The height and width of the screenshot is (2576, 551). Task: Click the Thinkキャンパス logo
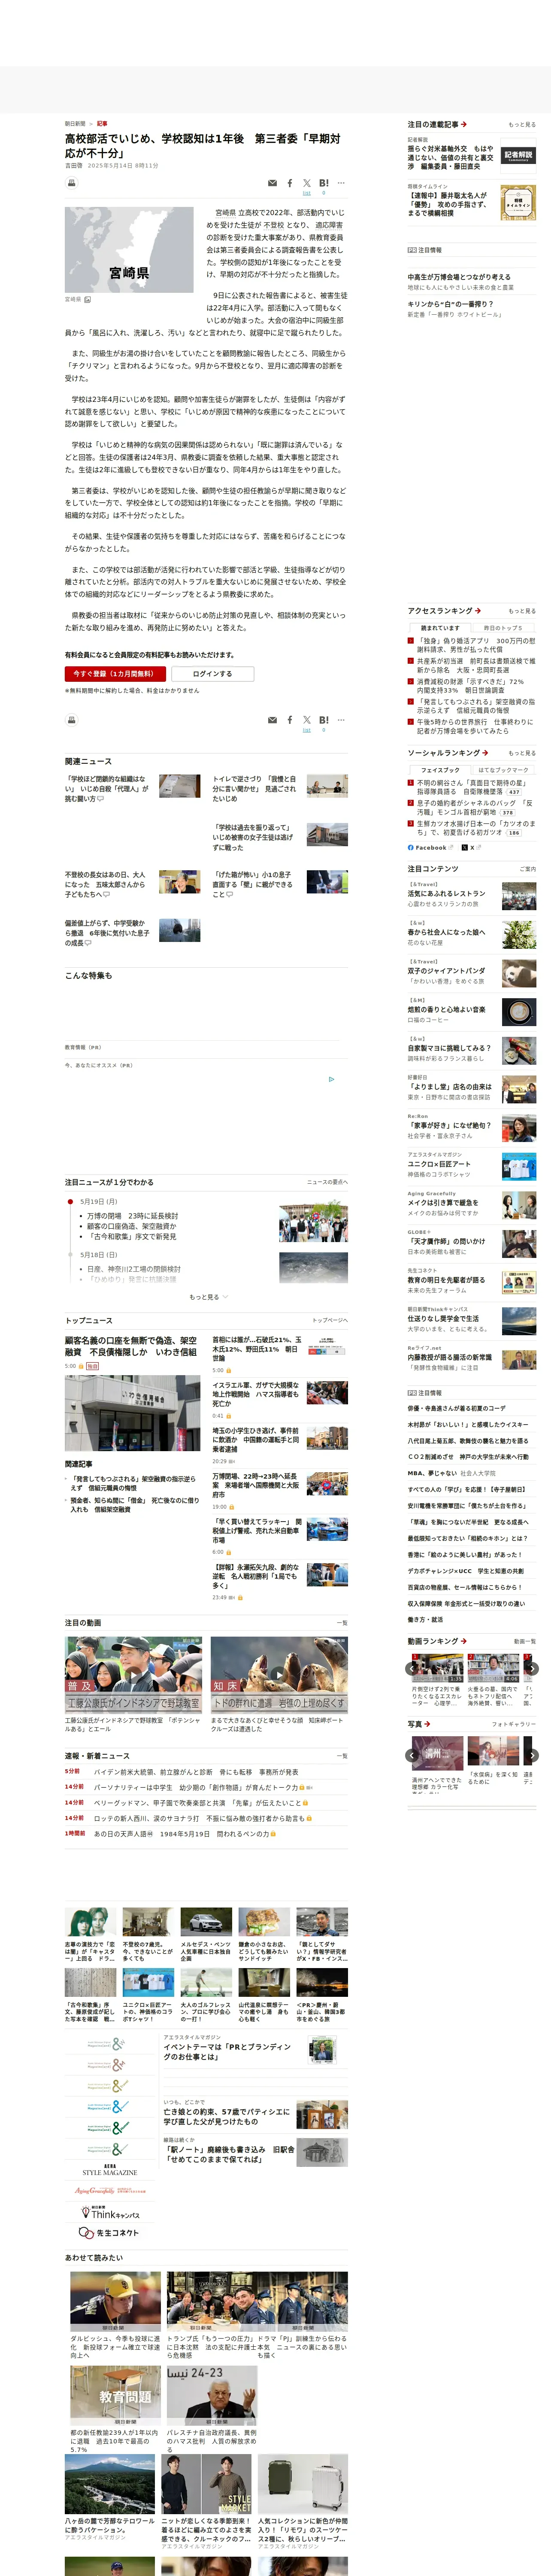(x=110, y=2212)
